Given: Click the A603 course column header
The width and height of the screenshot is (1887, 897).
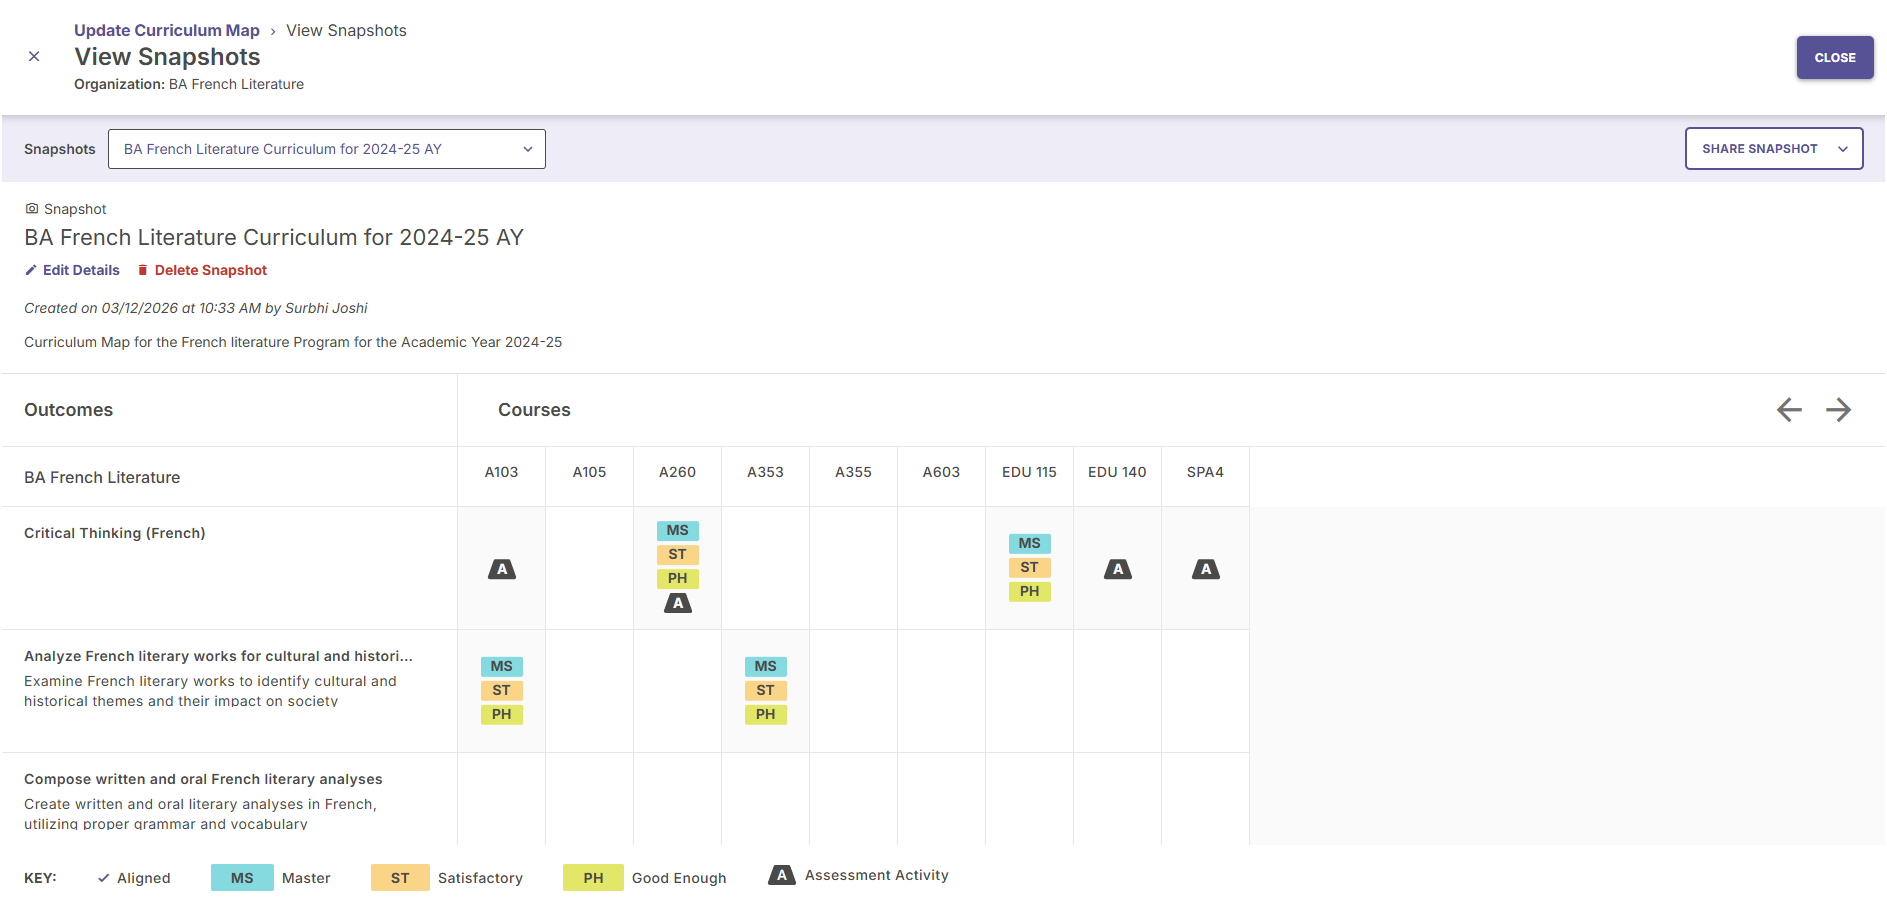Looking at the screenshot, I should [x=942, y=472].
